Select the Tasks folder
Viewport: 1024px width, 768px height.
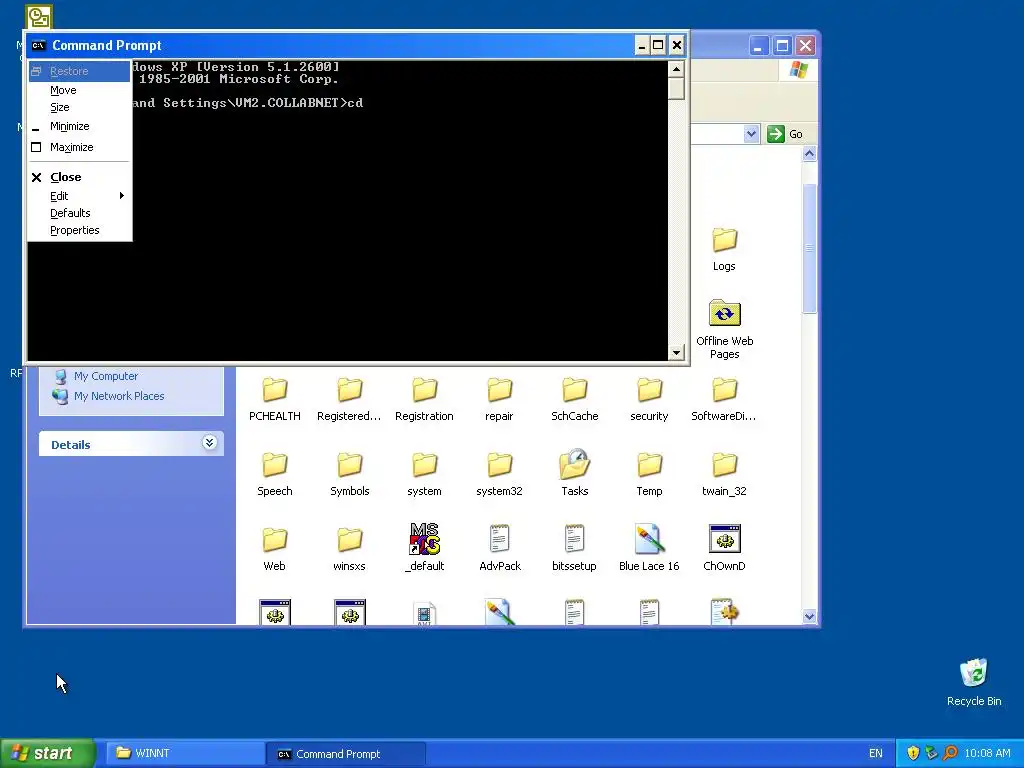click(574, 473)
